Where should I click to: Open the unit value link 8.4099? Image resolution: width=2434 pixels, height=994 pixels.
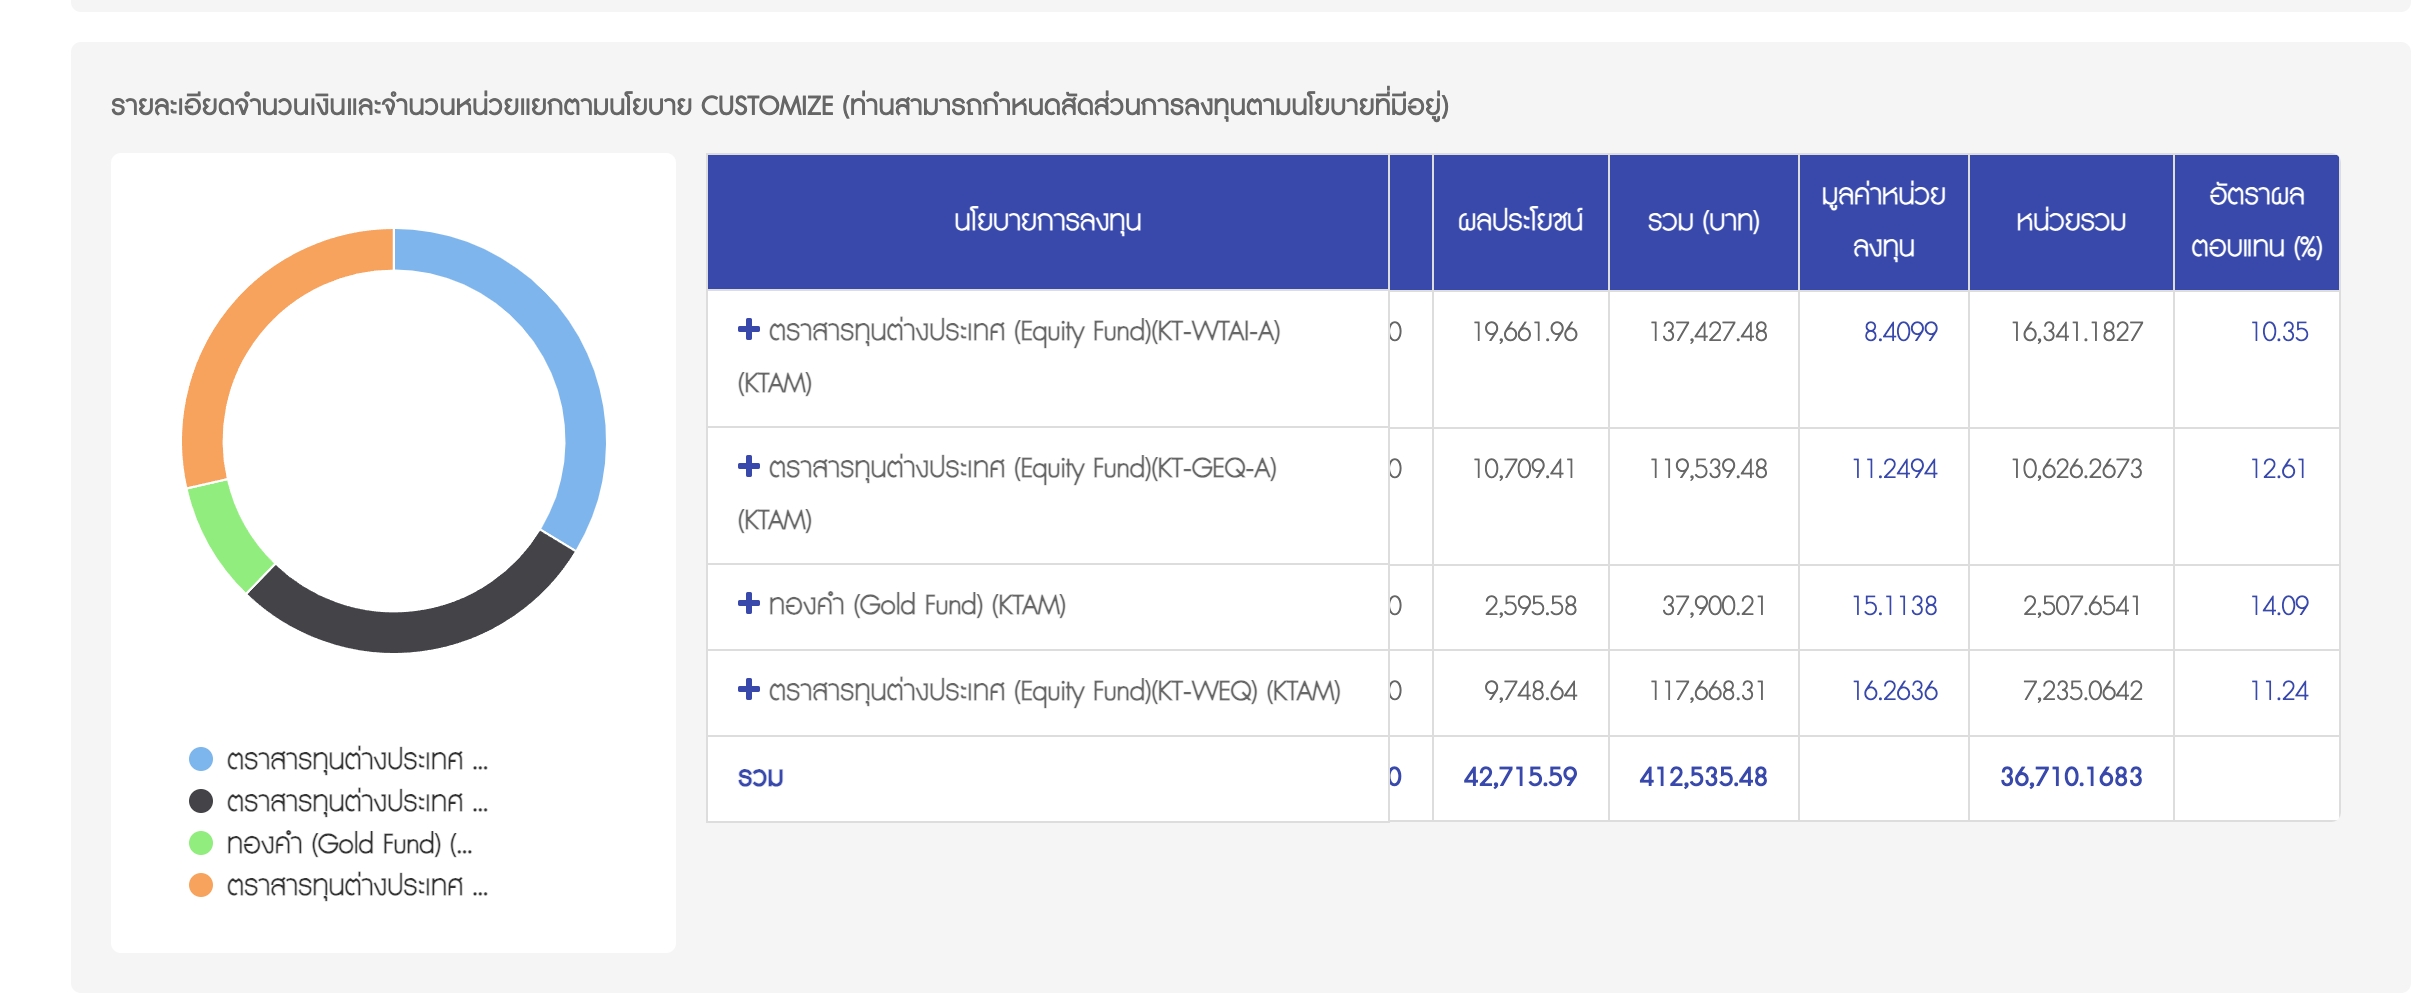[x=1900, y=332]
